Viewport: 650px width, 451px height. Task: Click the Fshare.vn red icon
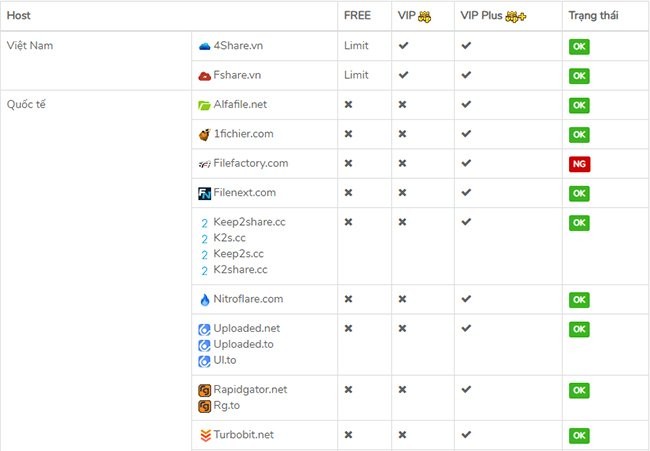(204, 75)
